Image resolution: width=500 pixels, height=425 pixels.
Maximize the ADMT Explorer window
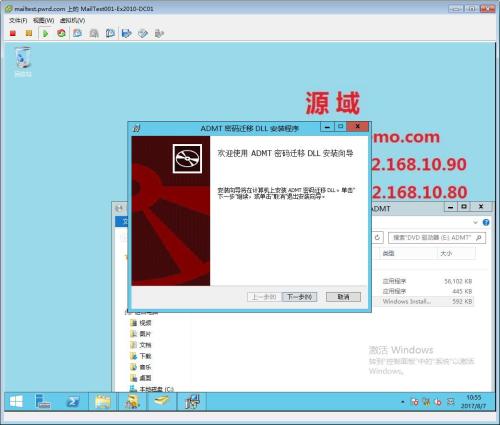[464, 207]
